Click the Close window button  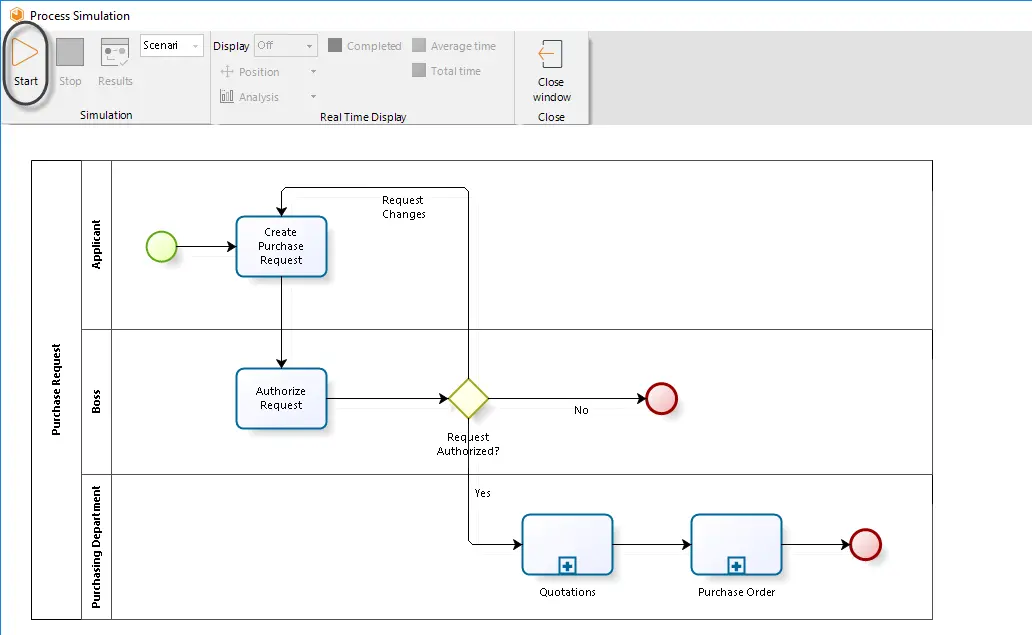(551, 71)
